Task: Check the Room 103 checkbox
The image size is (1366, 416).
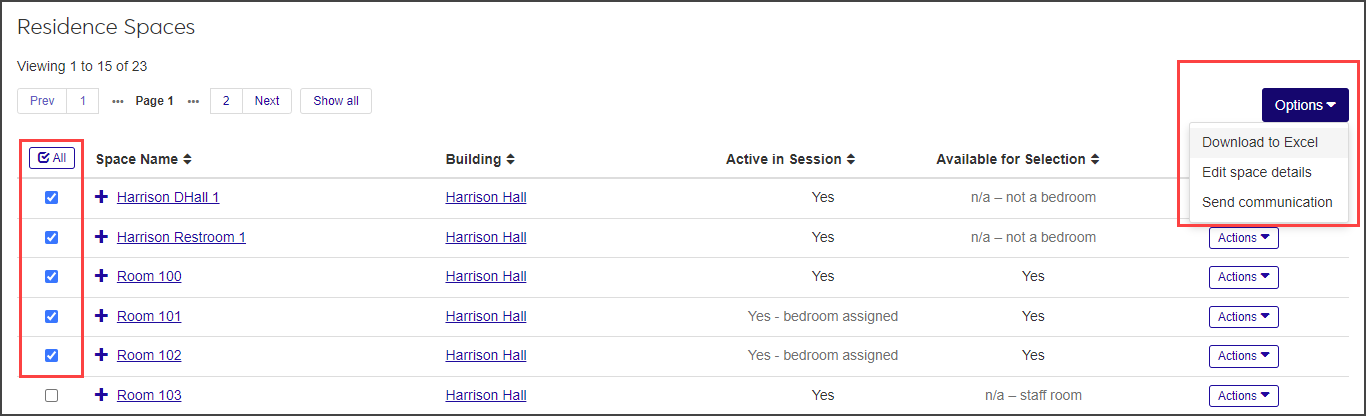Action: pos(51,395)
